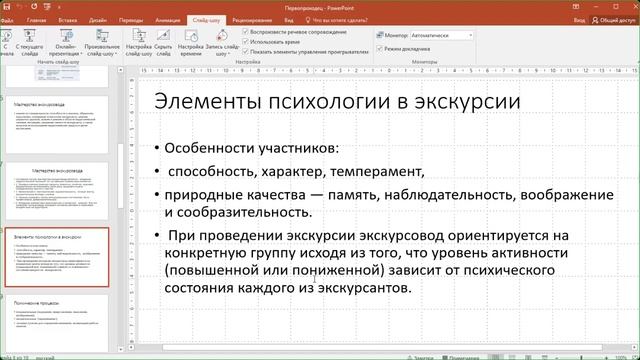The height and width of the screenshot is (360, 640).
Task: Toggle the 'Режим докладчика' checkbox
Action: click(380, 49)
